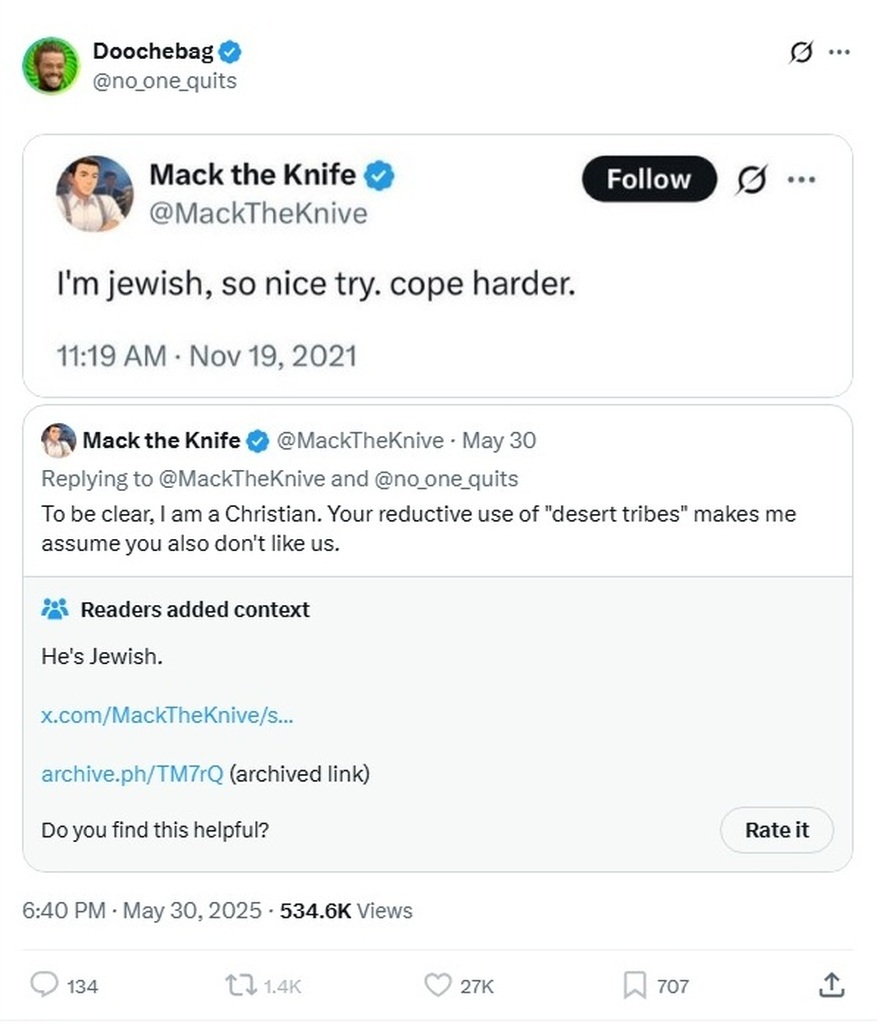Click the reply comment icon
This screenshot has height=1024, width=877.
click(45, 985)
